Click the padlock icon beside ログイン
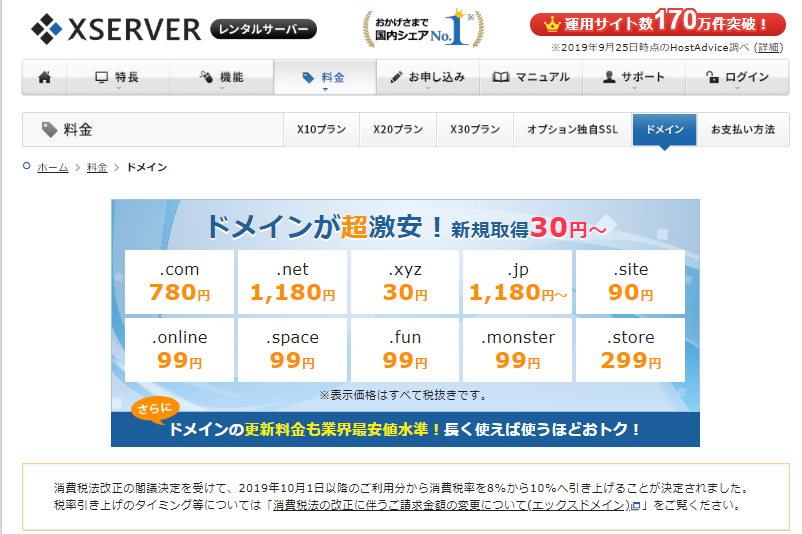 (712, 77)
